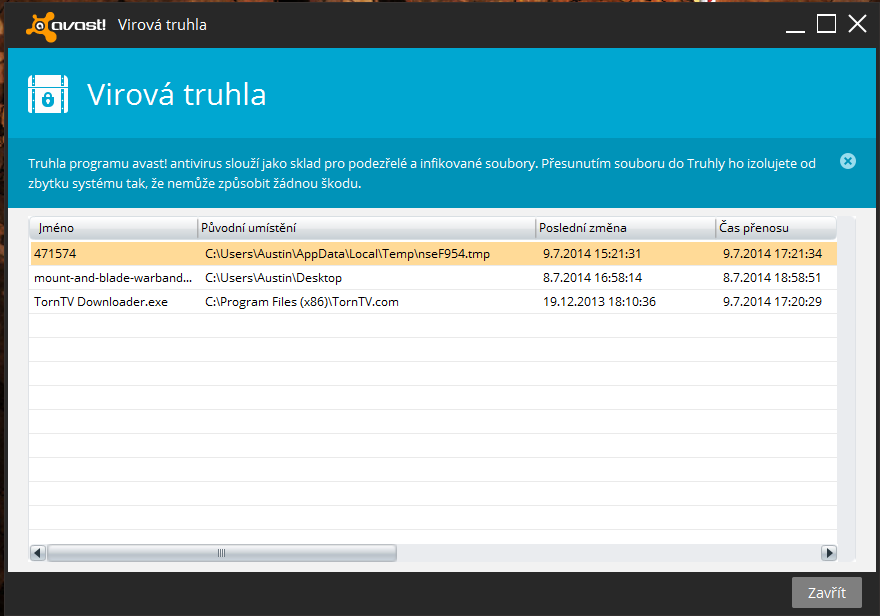880x616 pixels.
Task: Click the horizontal scrollbar right arrow
Action: [x=829, y=553]
